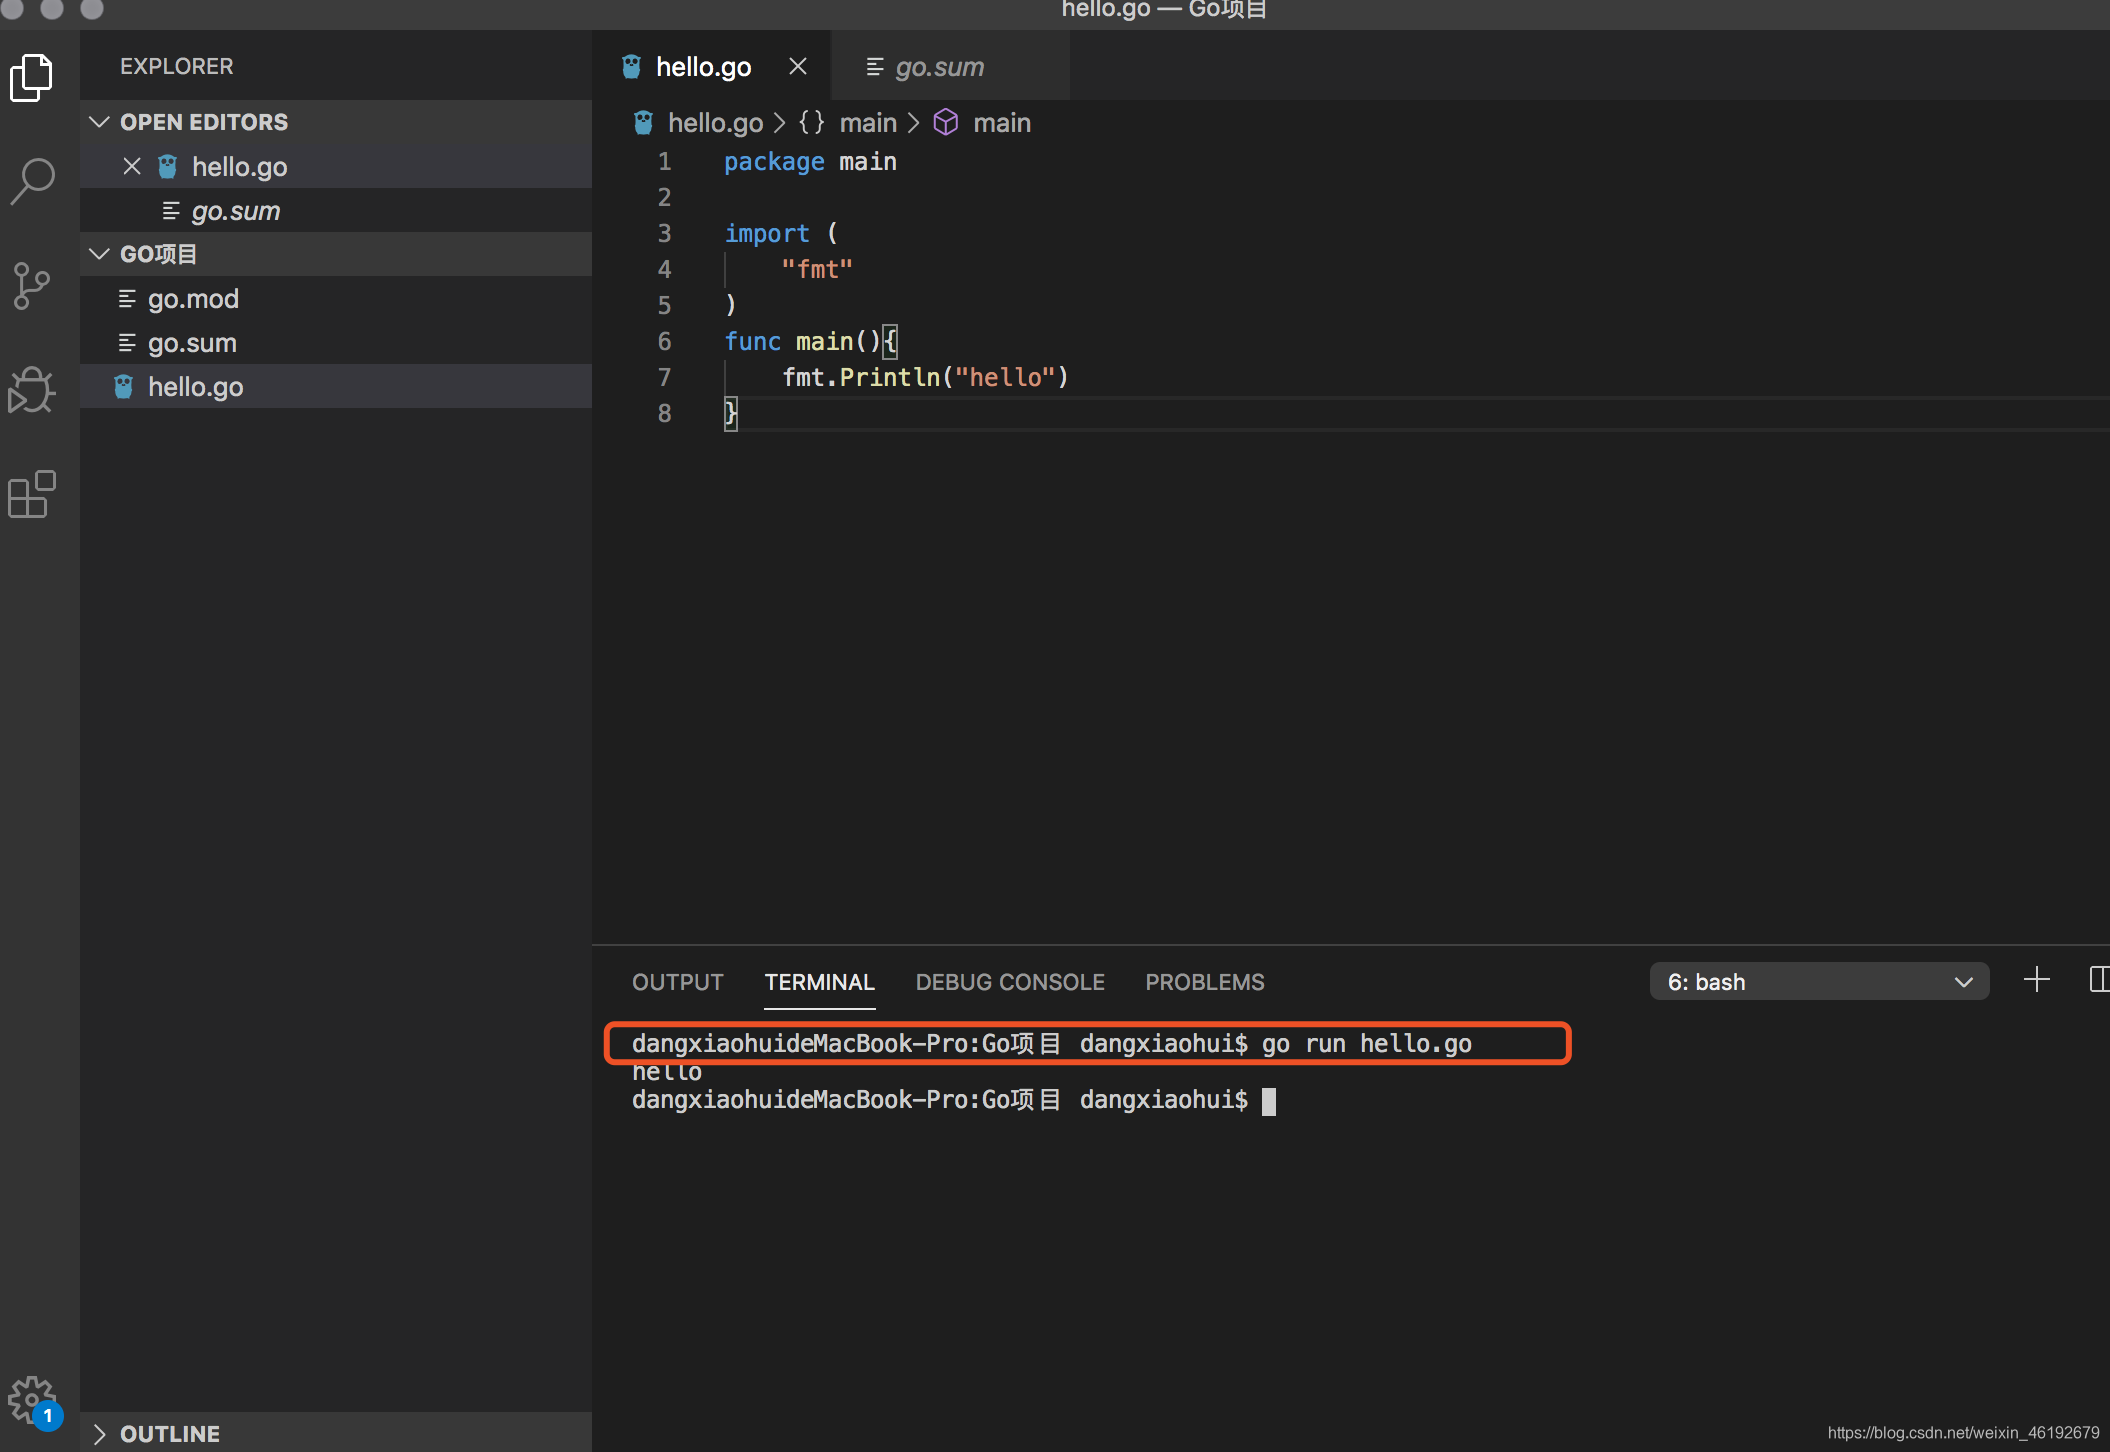This screenshot has width=2110, height=1452.
Task: Open the DEBUG CONSOLE panel tab
Action: tap(1010, 982)
